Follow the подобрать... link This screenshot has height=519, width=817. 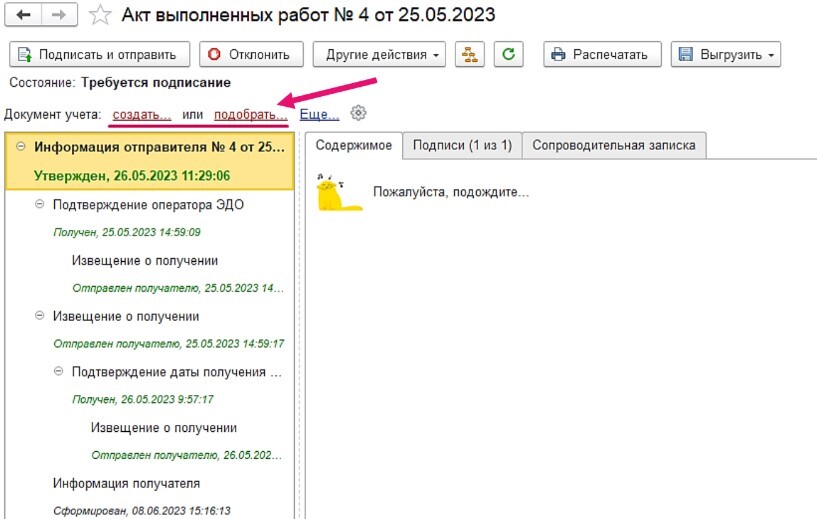[x=251, y=115]
